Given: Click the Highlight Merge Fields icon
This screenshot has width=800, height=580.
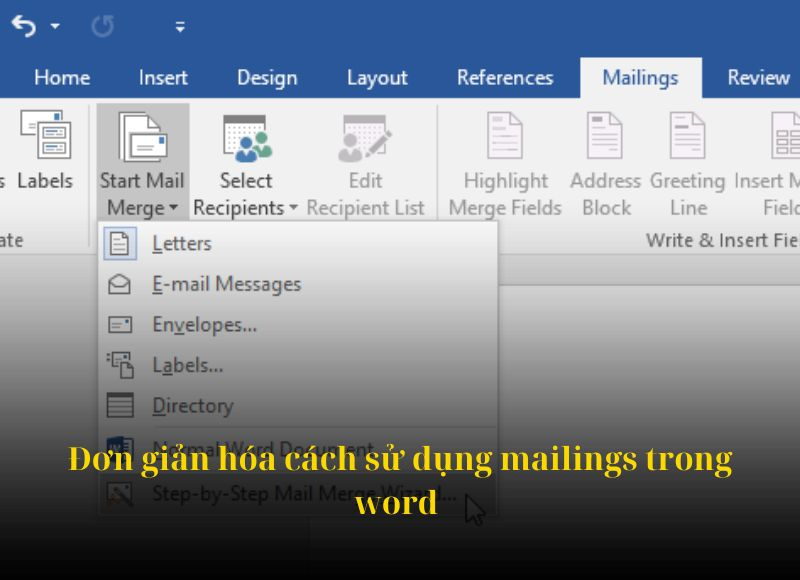Looking at the screenshot, I should pyautogui.click(x=505, y=135).
